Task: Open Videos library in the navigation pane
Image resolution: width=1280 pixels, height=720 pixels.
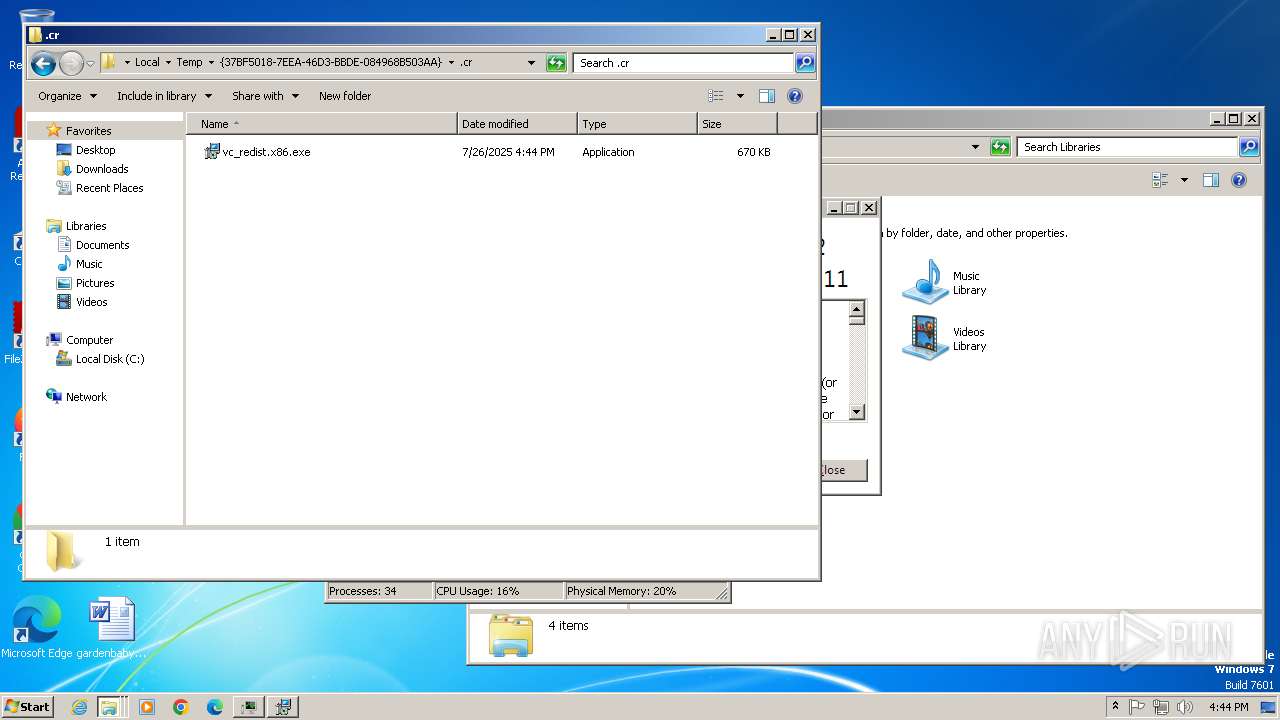Action: (91, 302)
